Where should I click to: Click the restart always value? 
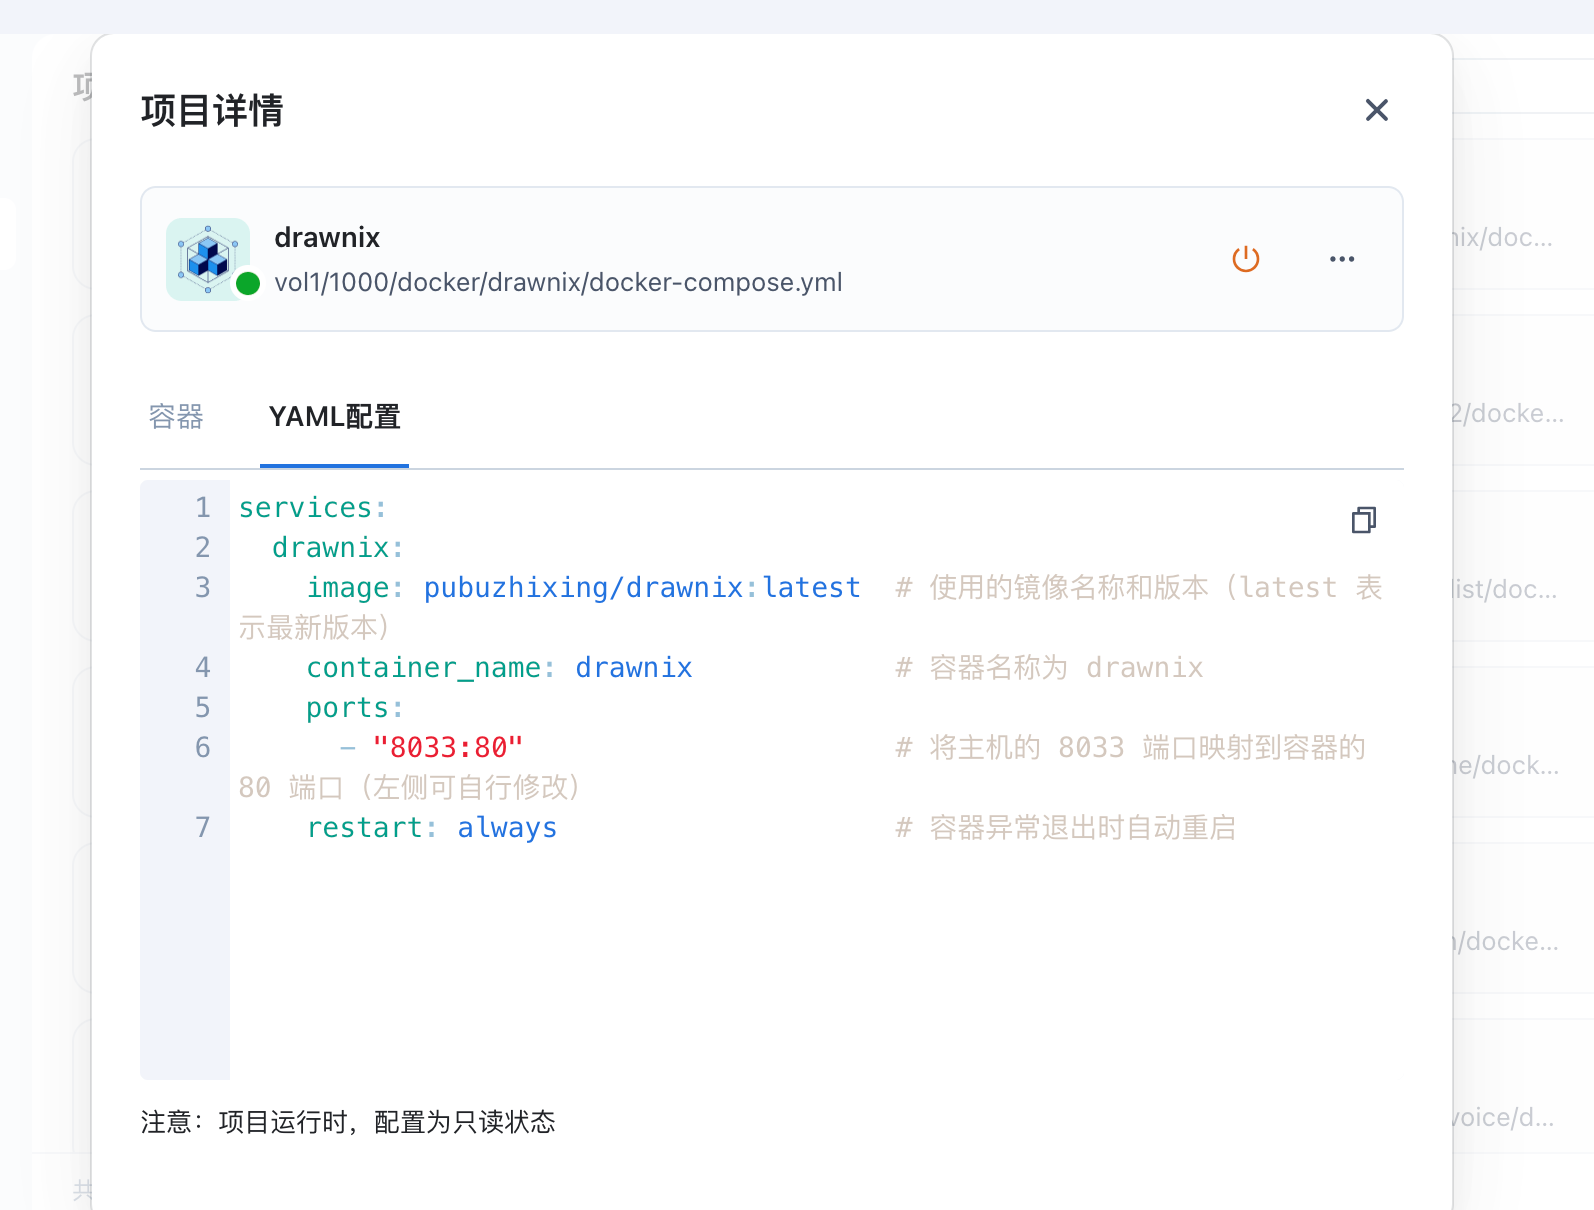point(507,828)
